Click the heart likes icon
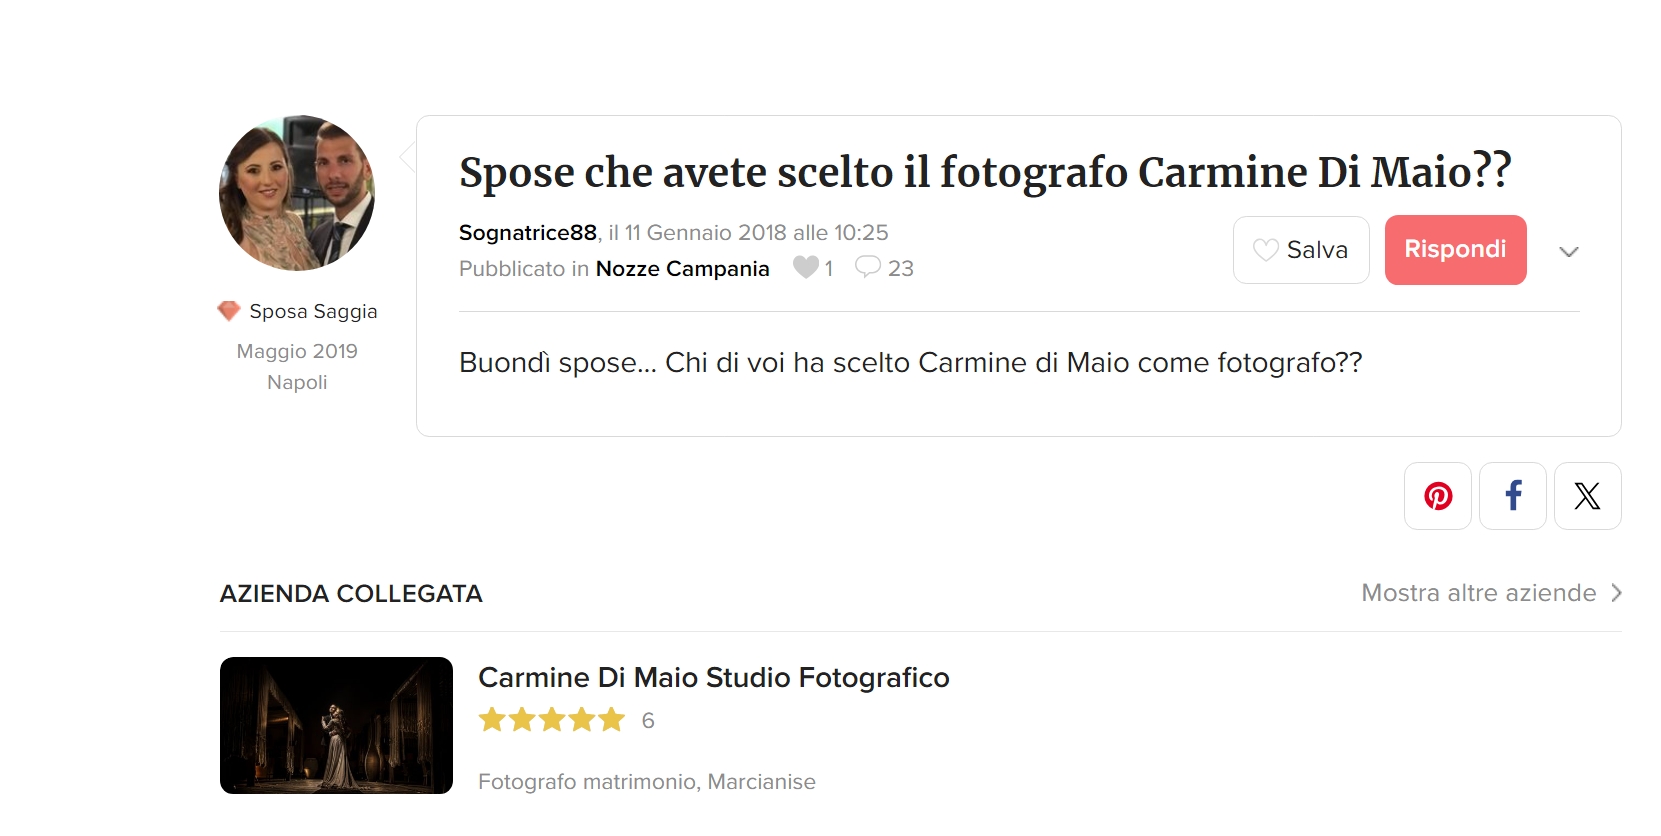Screen dimensions: 1661x836 [805, 267]
